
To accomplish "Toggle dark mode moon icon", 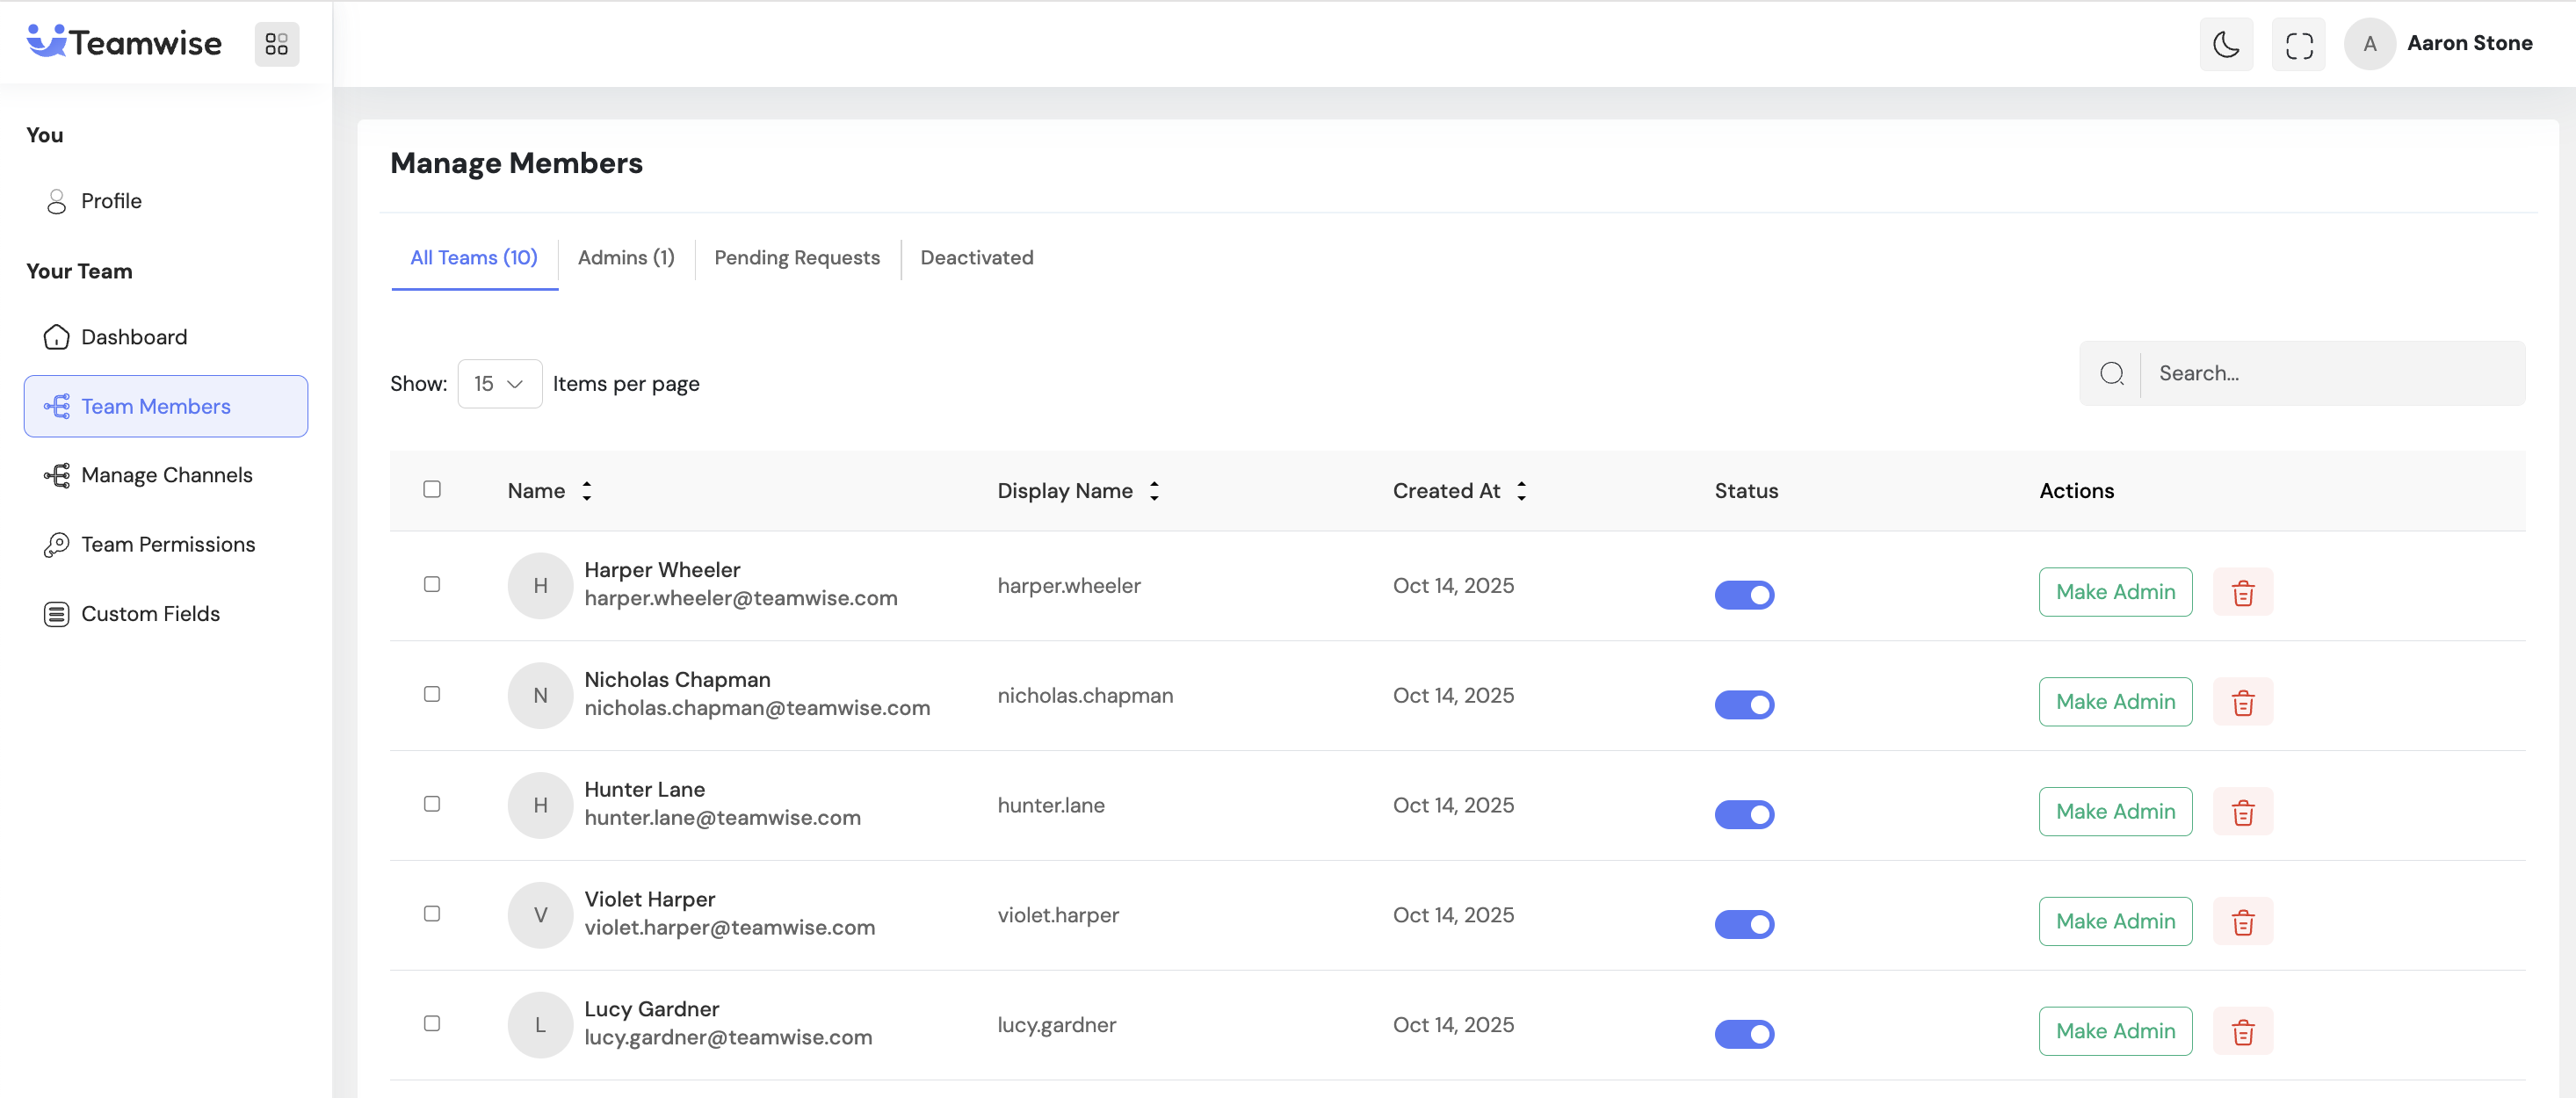I will pyautogui.click(x=2226, y=44).
